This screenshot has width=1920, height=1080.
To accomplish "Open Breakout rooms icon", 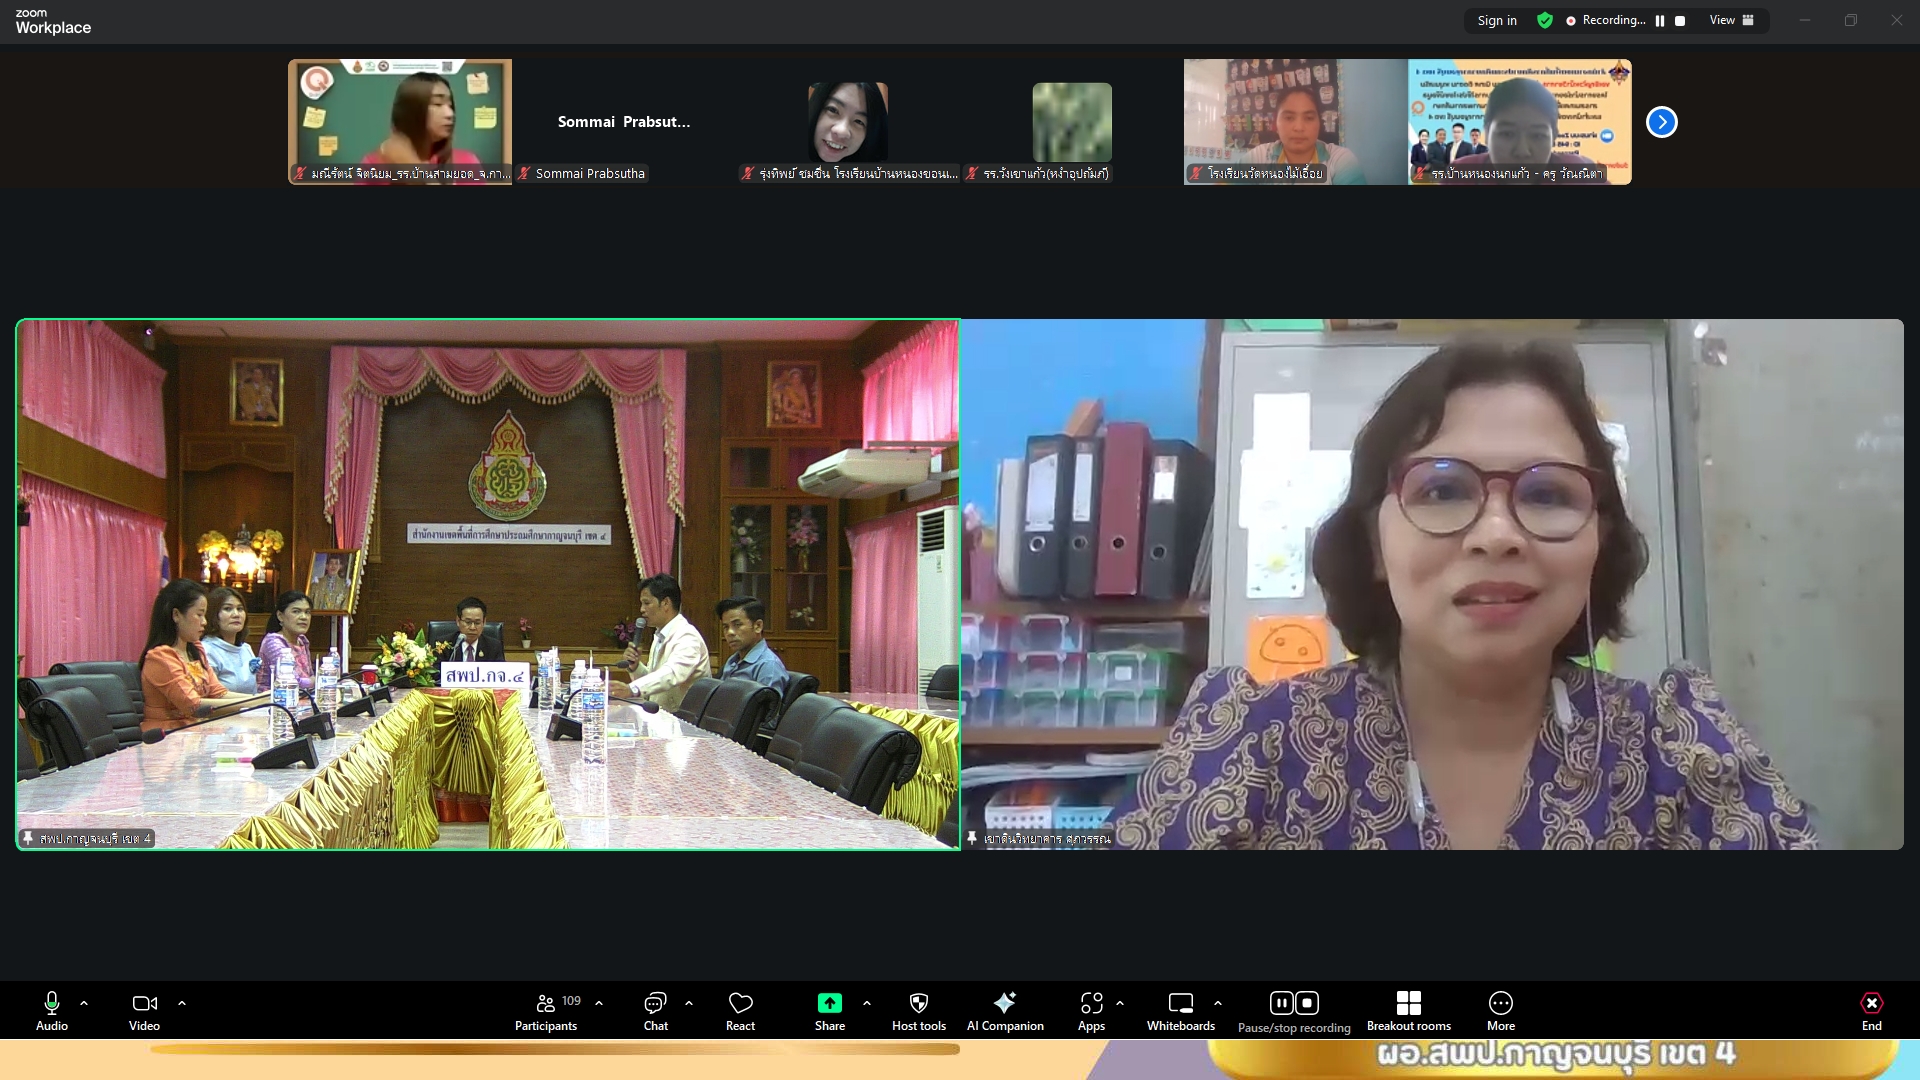I will coord(1408,1003).
